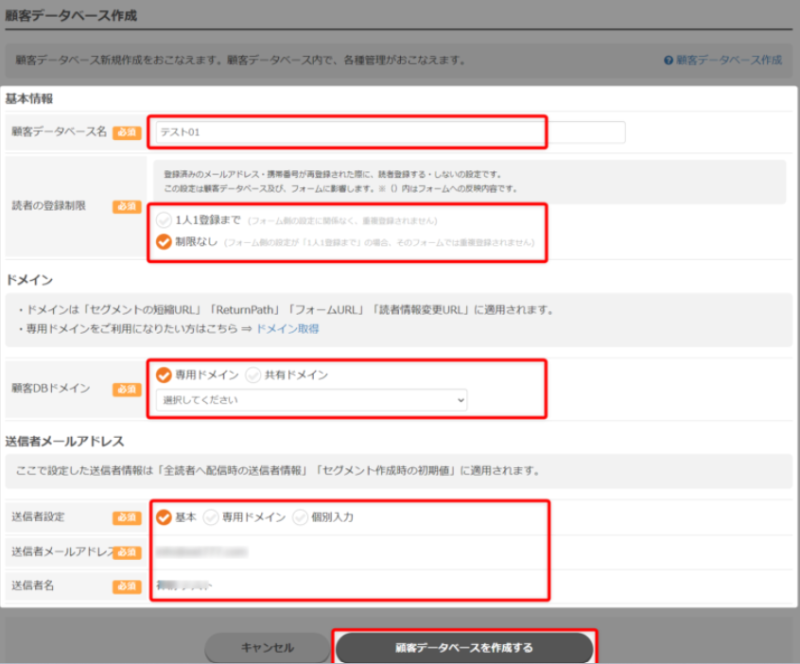Choose 専用ドメイン for 顧客DBドメイン

[x=163, y=375]
